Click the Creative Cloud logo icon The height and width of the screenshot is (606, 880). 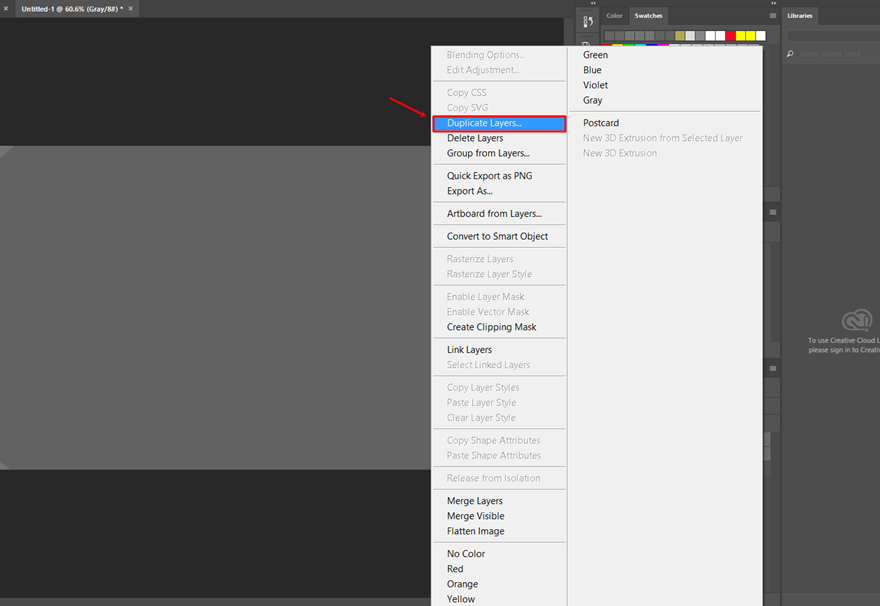point(856,320)
